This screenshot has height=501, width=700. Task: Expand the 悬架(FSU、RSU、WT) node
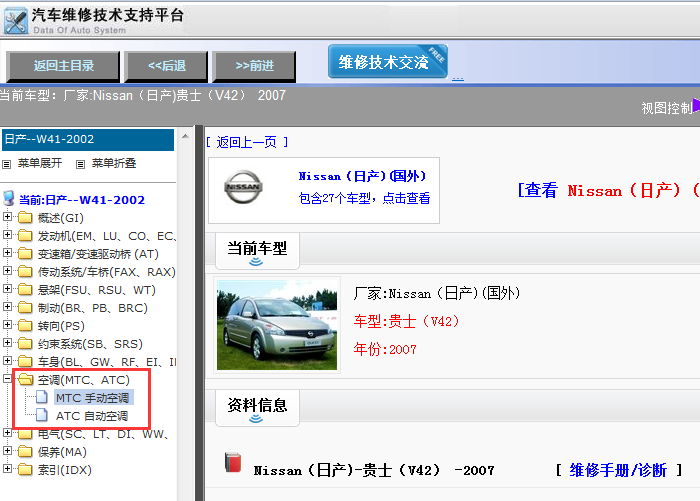coord(7,289)
